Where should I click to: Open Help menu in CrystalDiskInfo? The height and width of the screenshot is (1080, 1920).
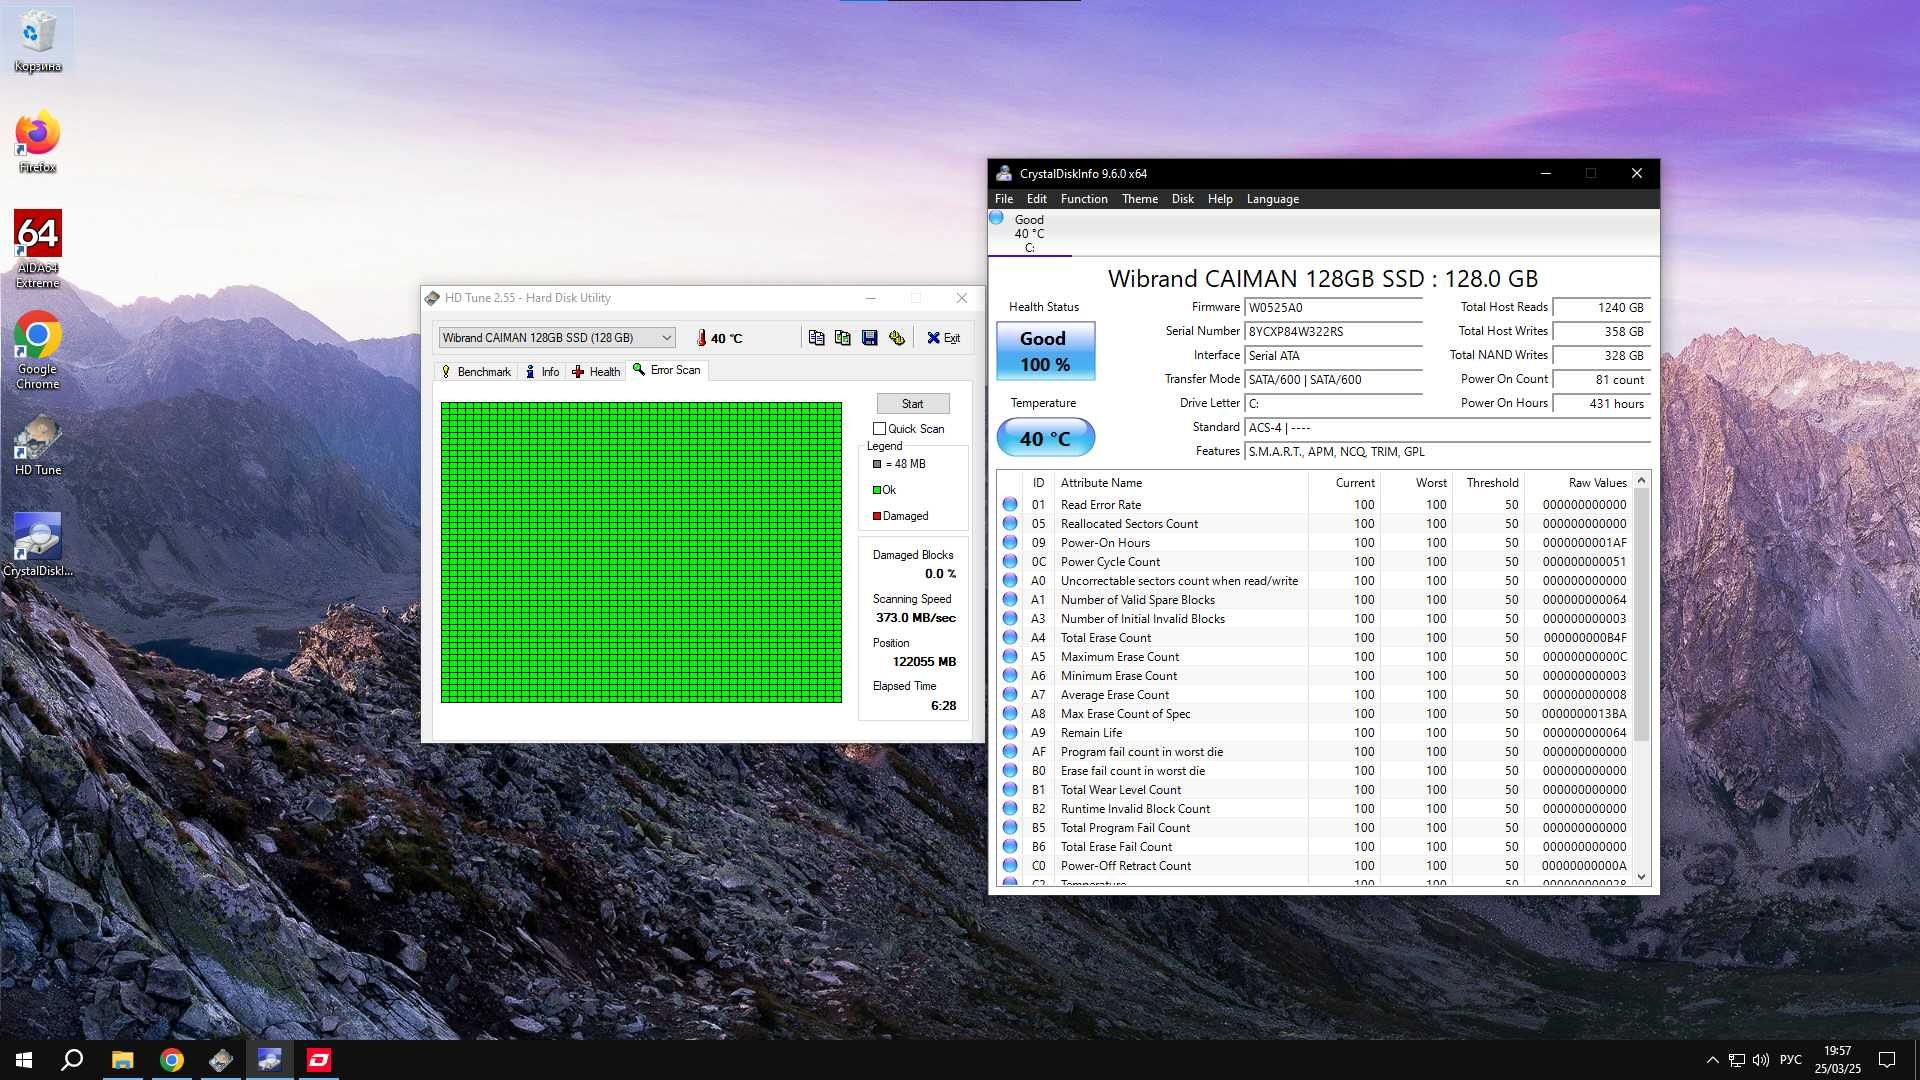(x=1220, y=199)
